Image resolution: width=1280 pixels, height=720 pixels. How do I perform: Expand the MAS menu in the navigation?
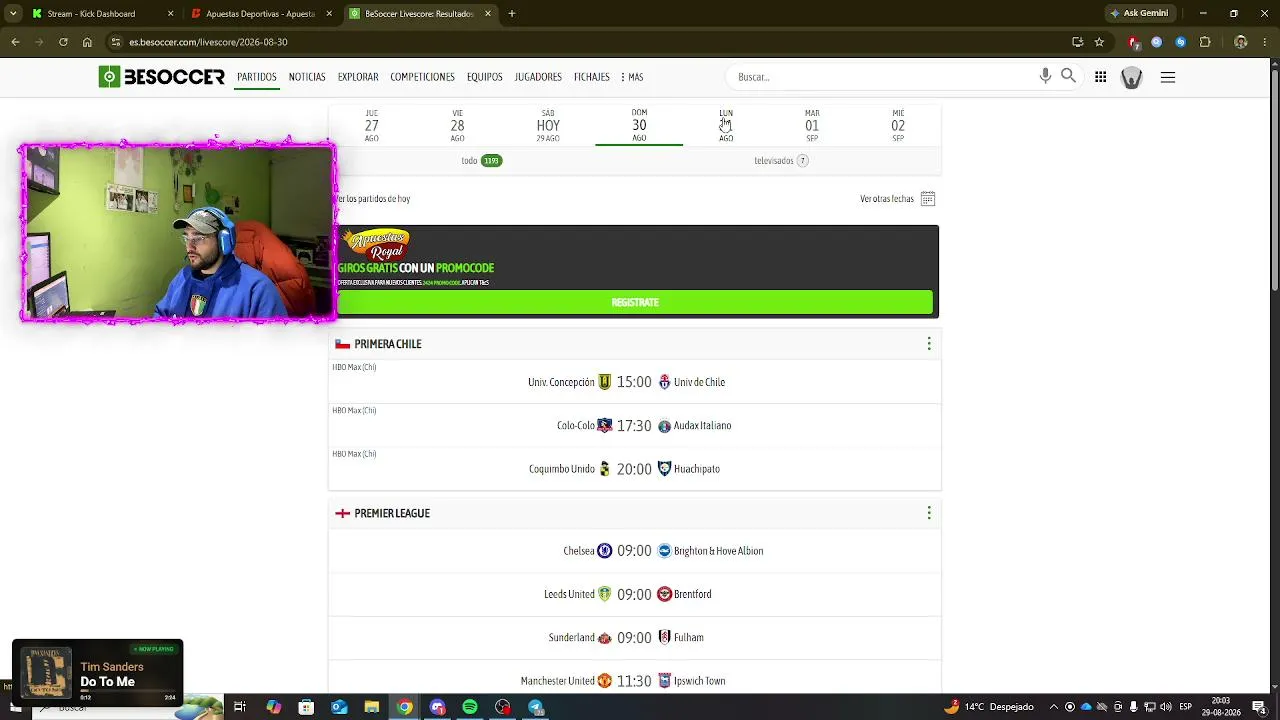pos(632,77)
